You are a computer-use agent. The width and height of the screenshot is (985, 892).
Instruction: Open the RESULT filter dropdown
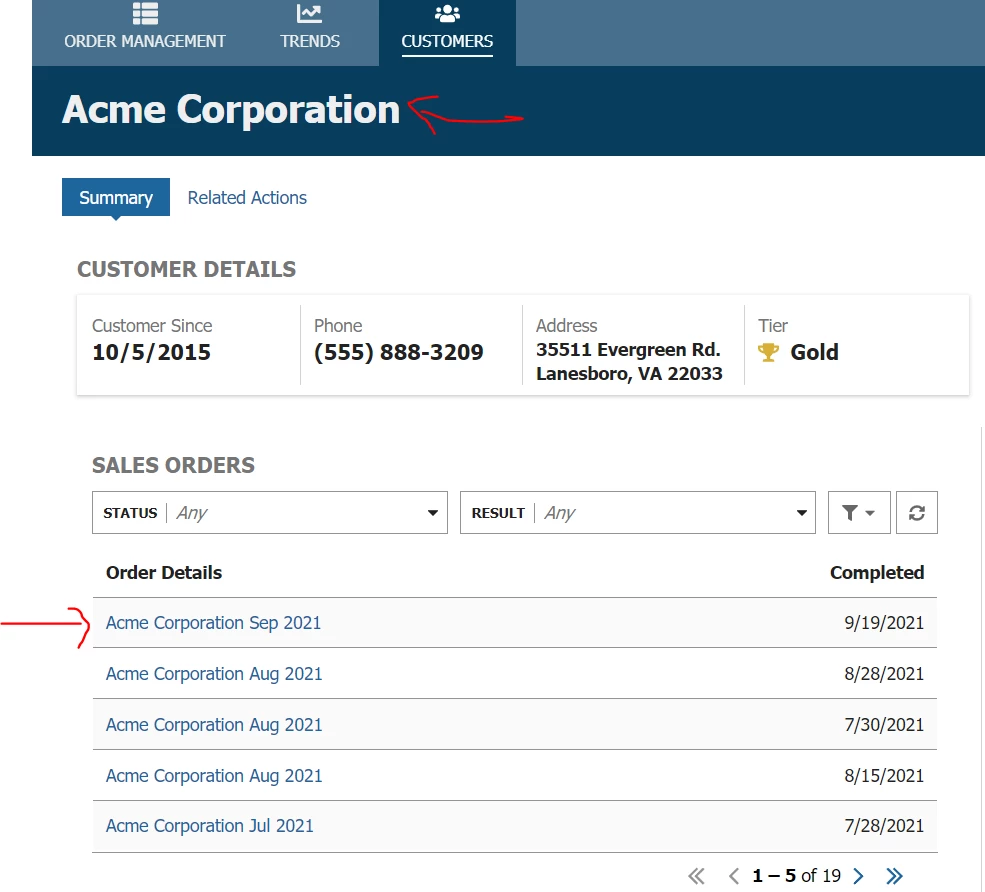[x=638, y=513]
